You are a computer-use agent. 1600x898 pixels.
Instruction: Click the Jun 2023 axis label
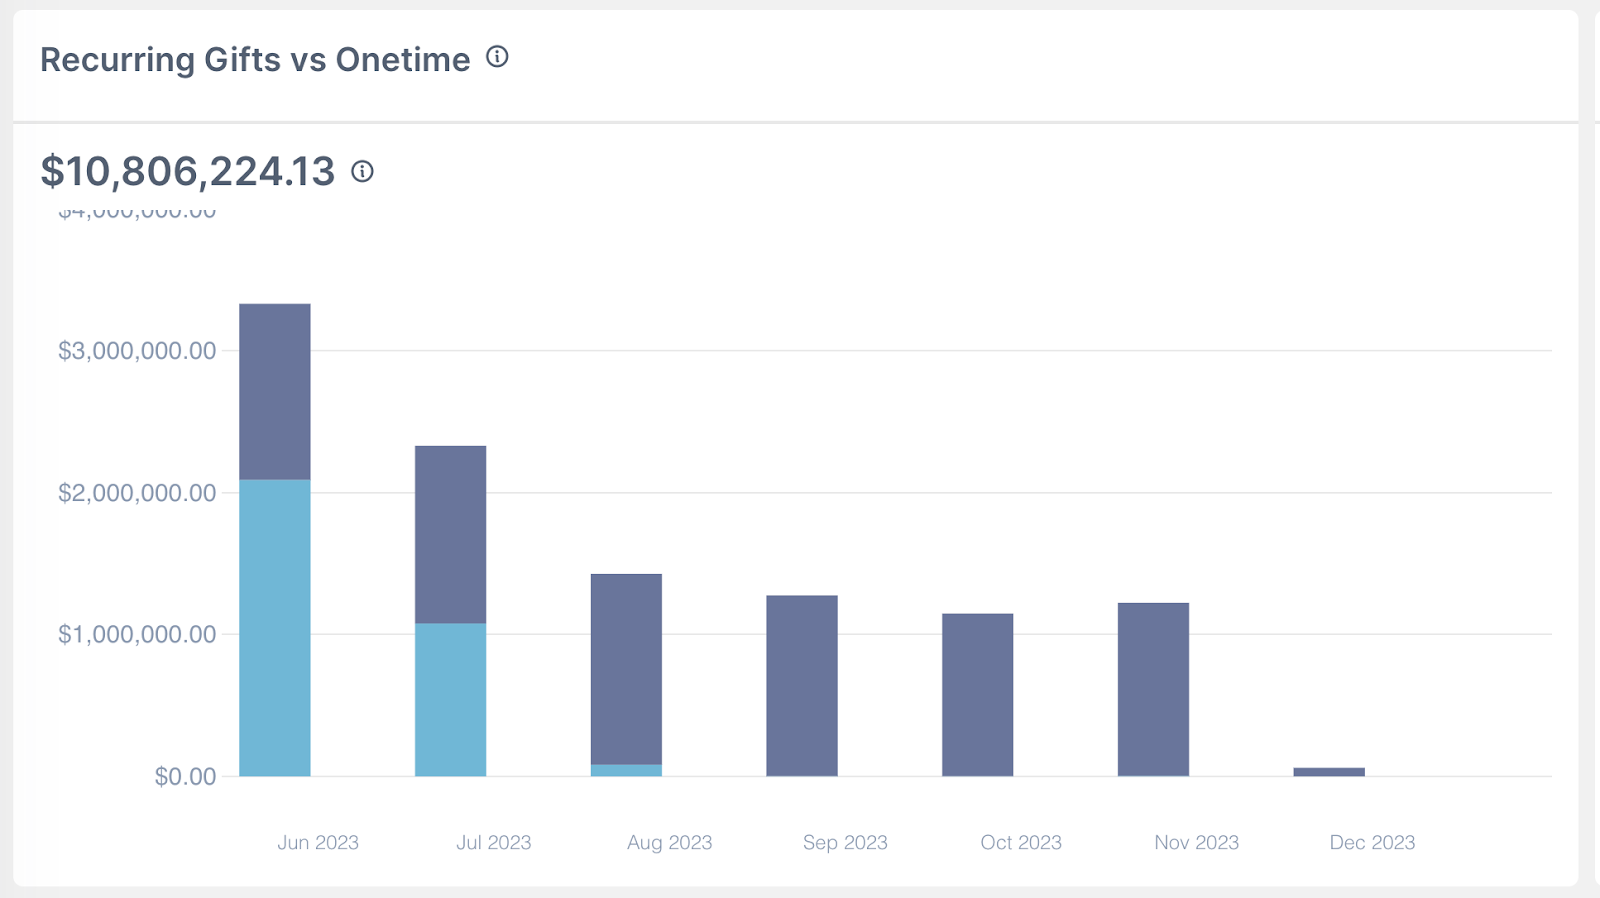tap(318, 842)
